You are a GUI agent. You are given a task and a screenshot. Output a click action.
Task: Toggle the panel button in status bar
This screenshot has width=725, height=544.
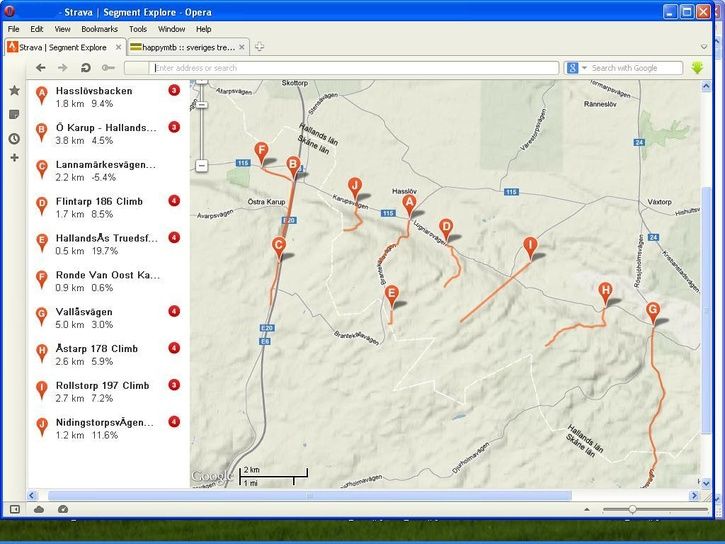pos(15,509)
